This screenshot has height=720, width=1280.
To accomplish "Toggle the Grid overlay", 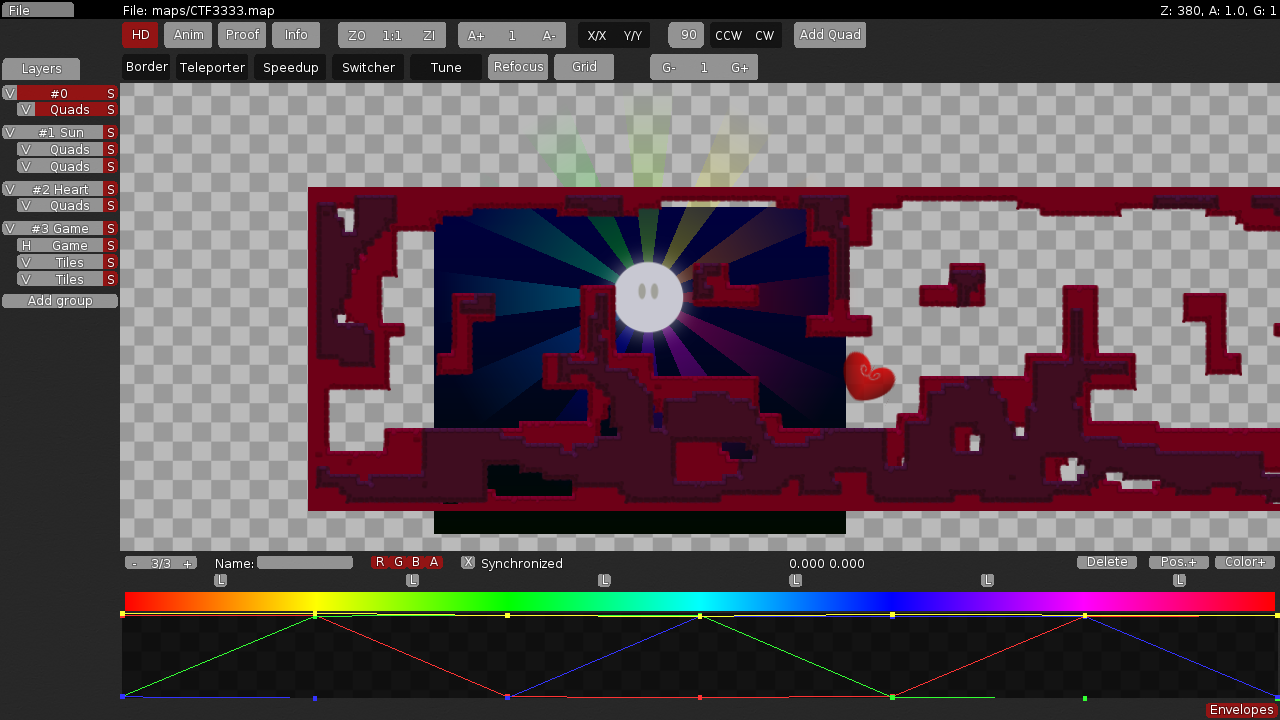I will coord(584,67).
